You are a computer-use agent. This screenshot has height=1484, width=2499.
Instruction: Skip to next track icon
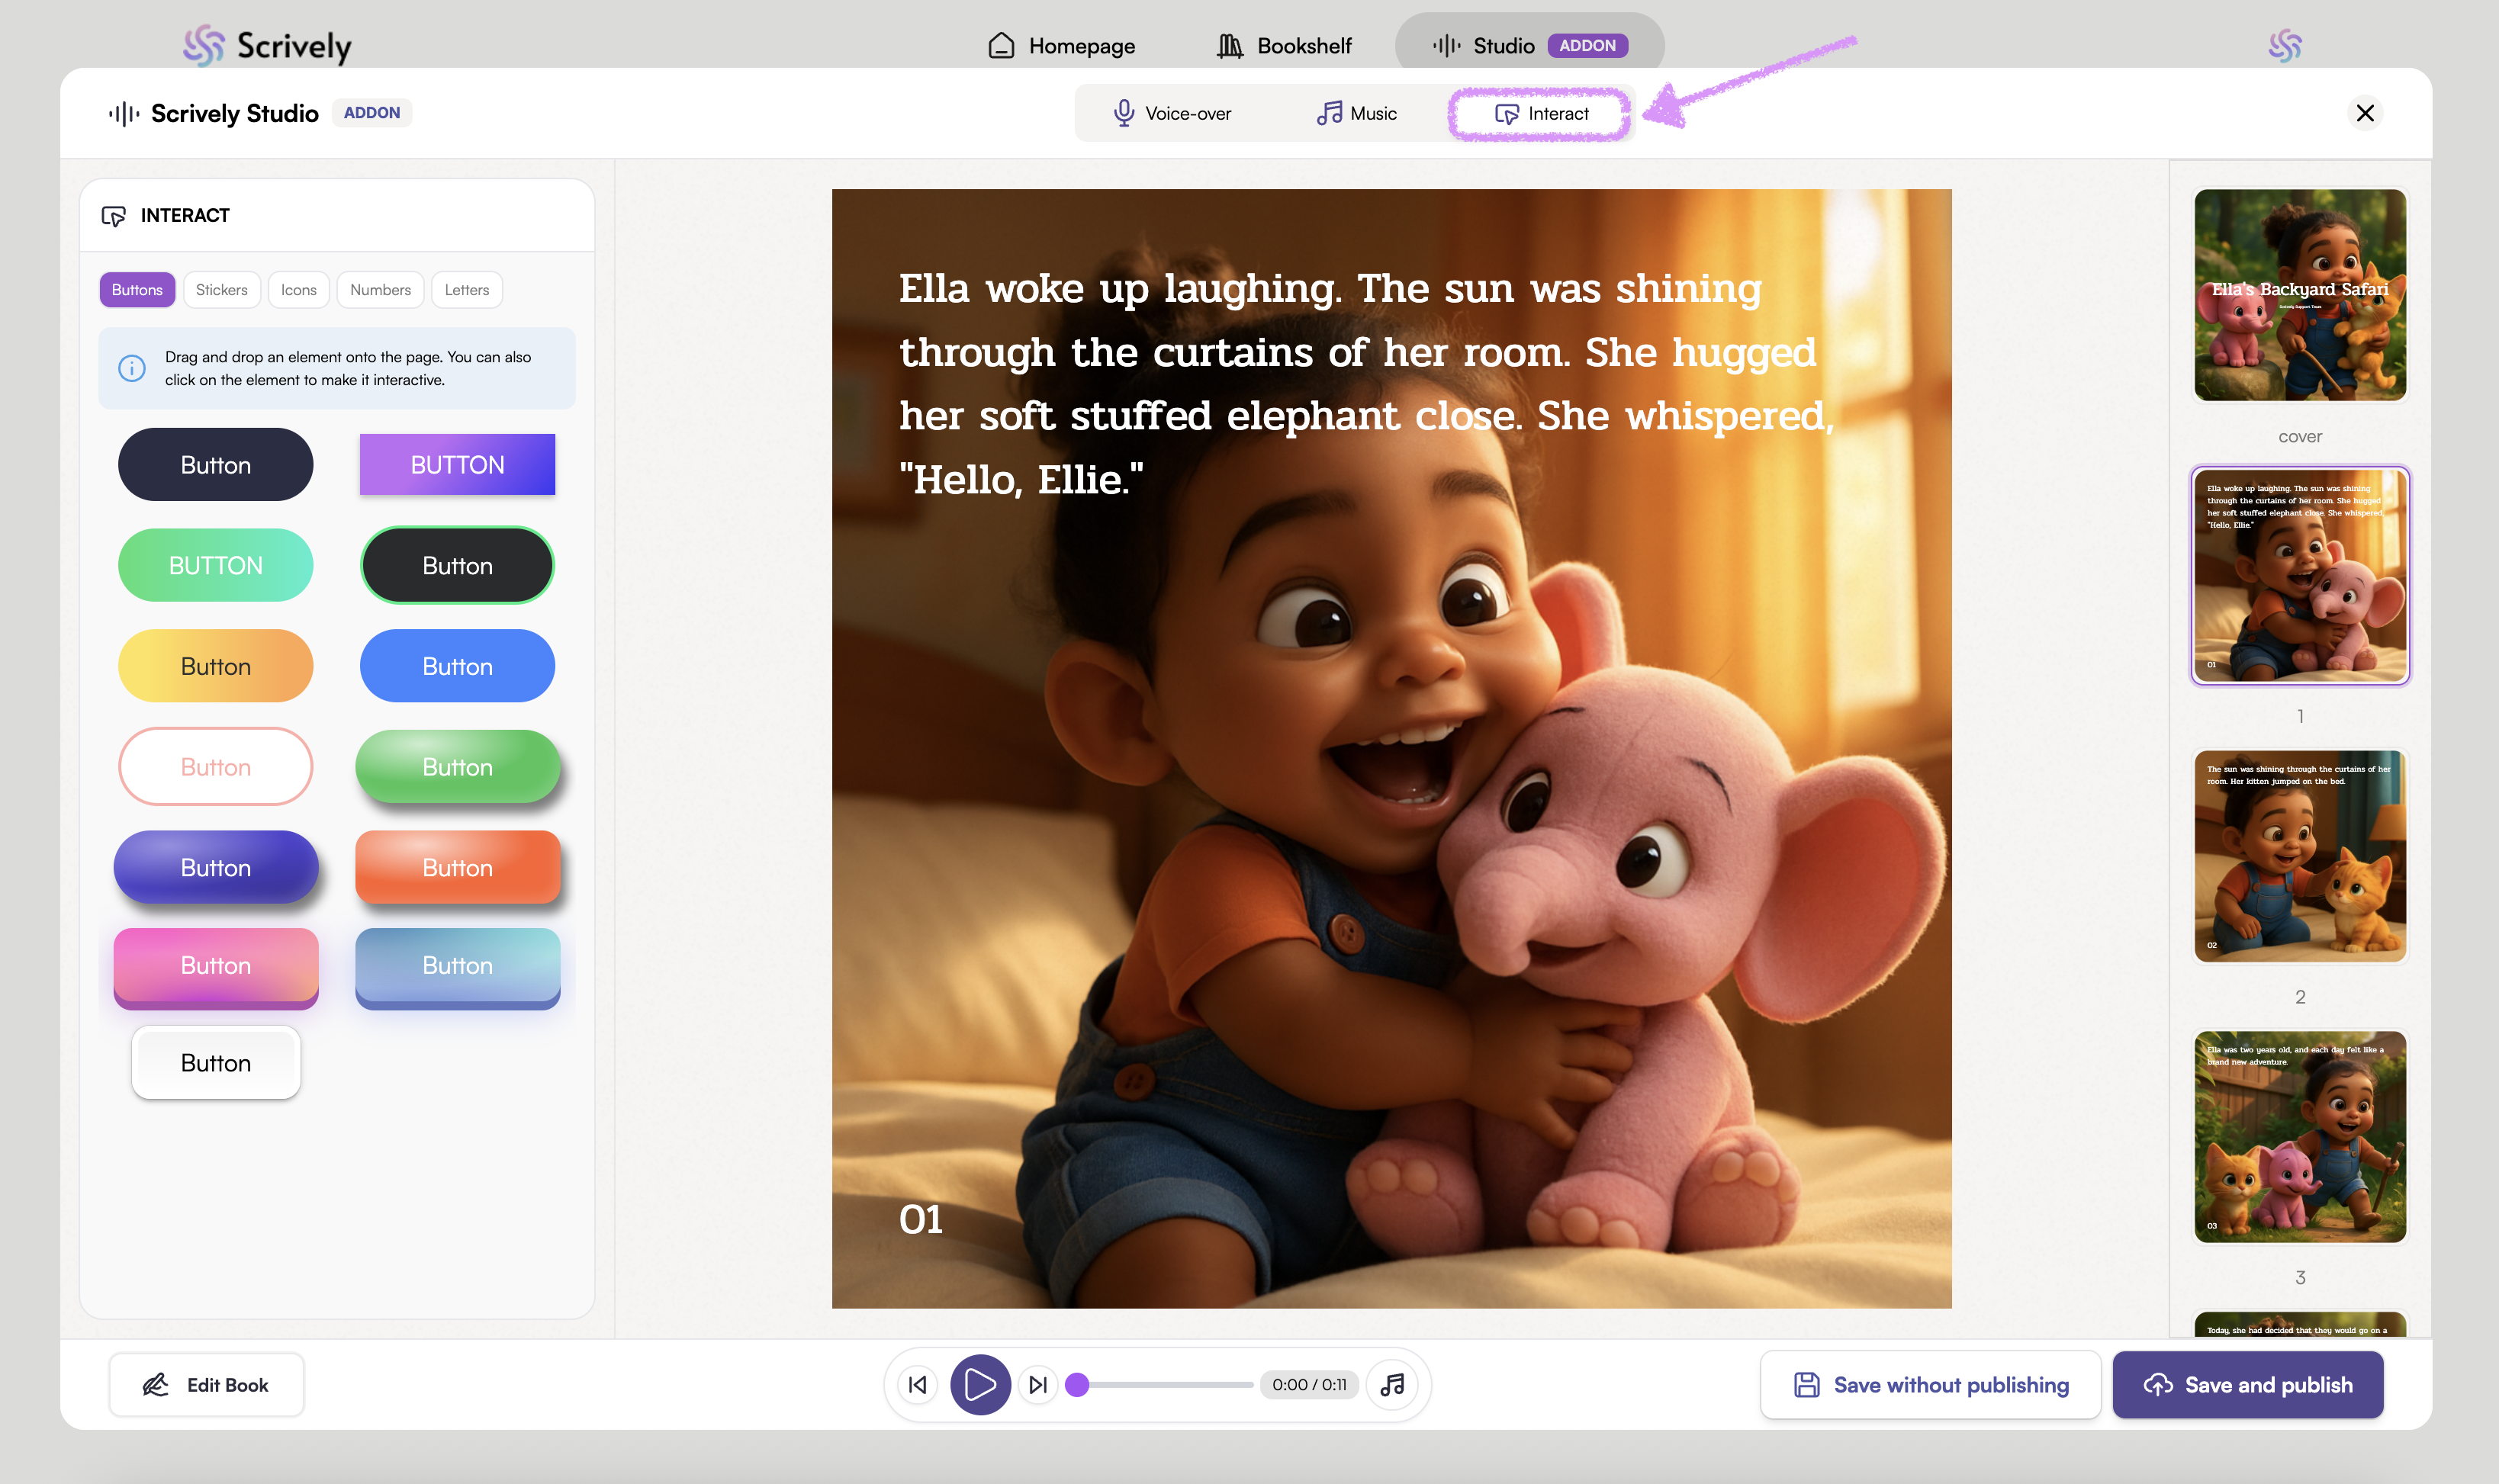point(1038,1385)
